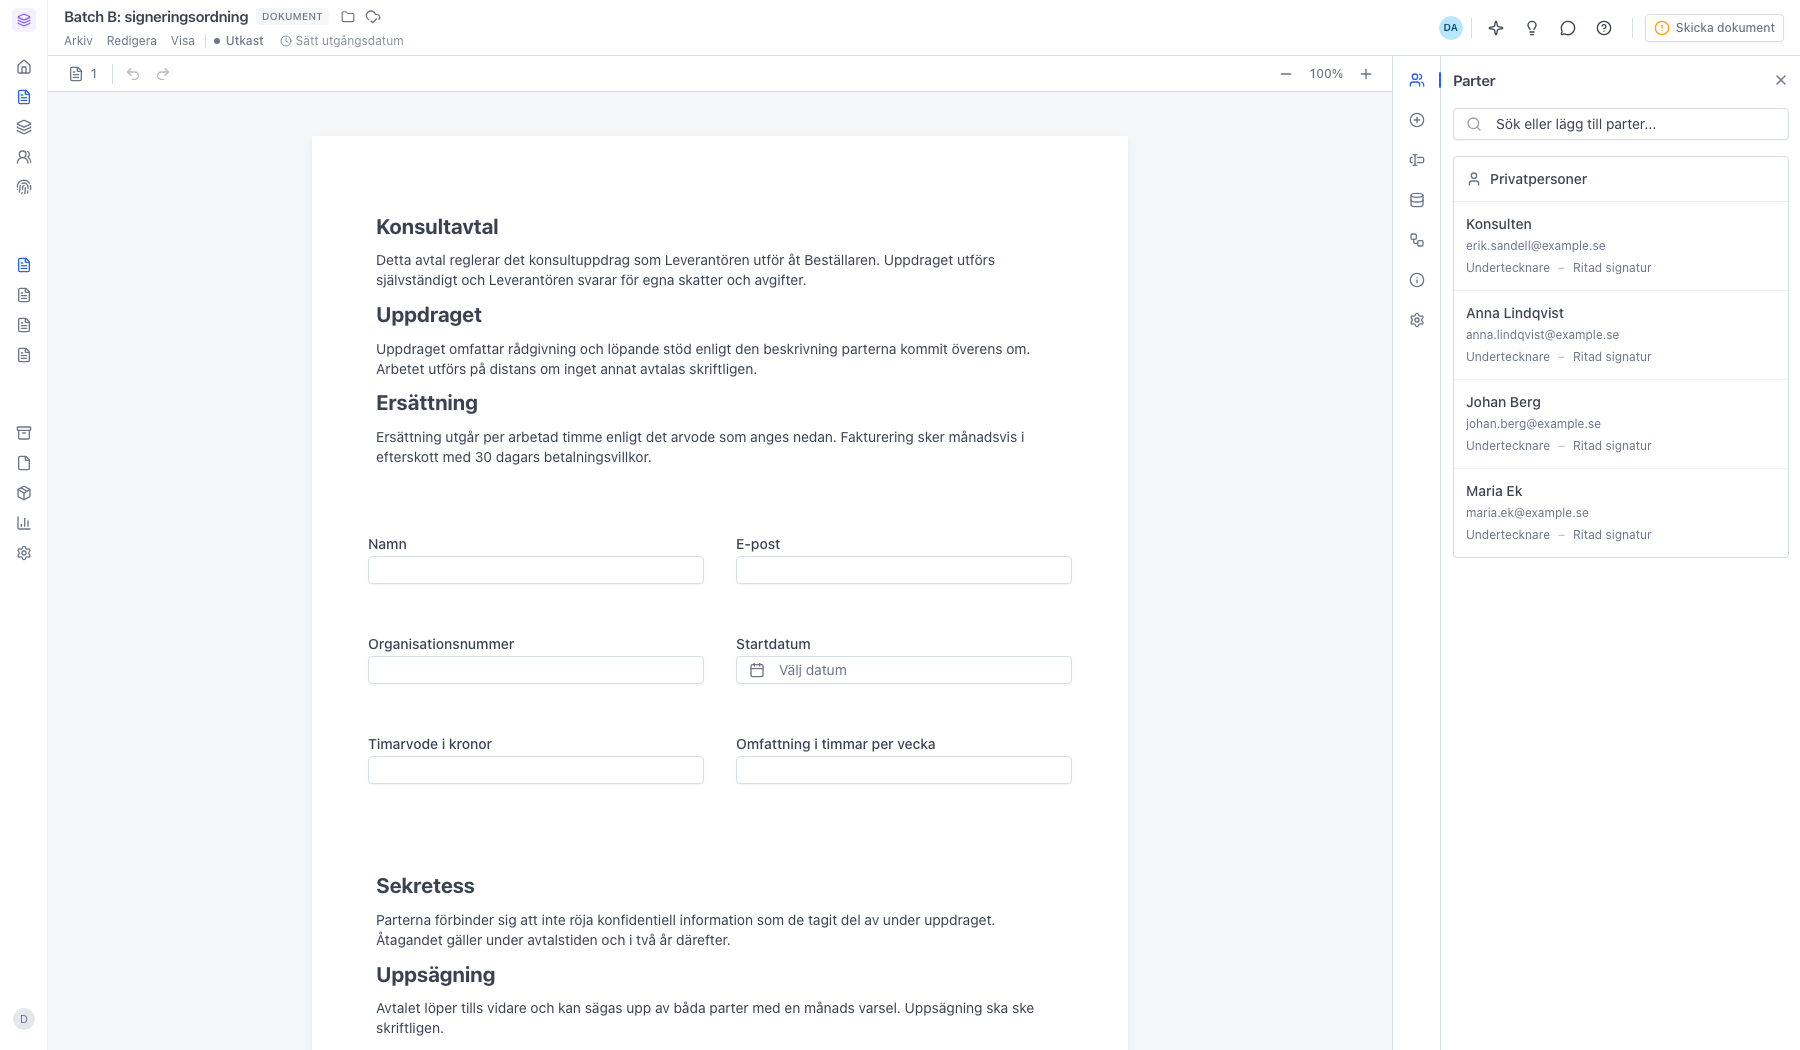Select the Johan Berg party entry
Screen dimensions: 1800x1050
[x=1620, y=424]
